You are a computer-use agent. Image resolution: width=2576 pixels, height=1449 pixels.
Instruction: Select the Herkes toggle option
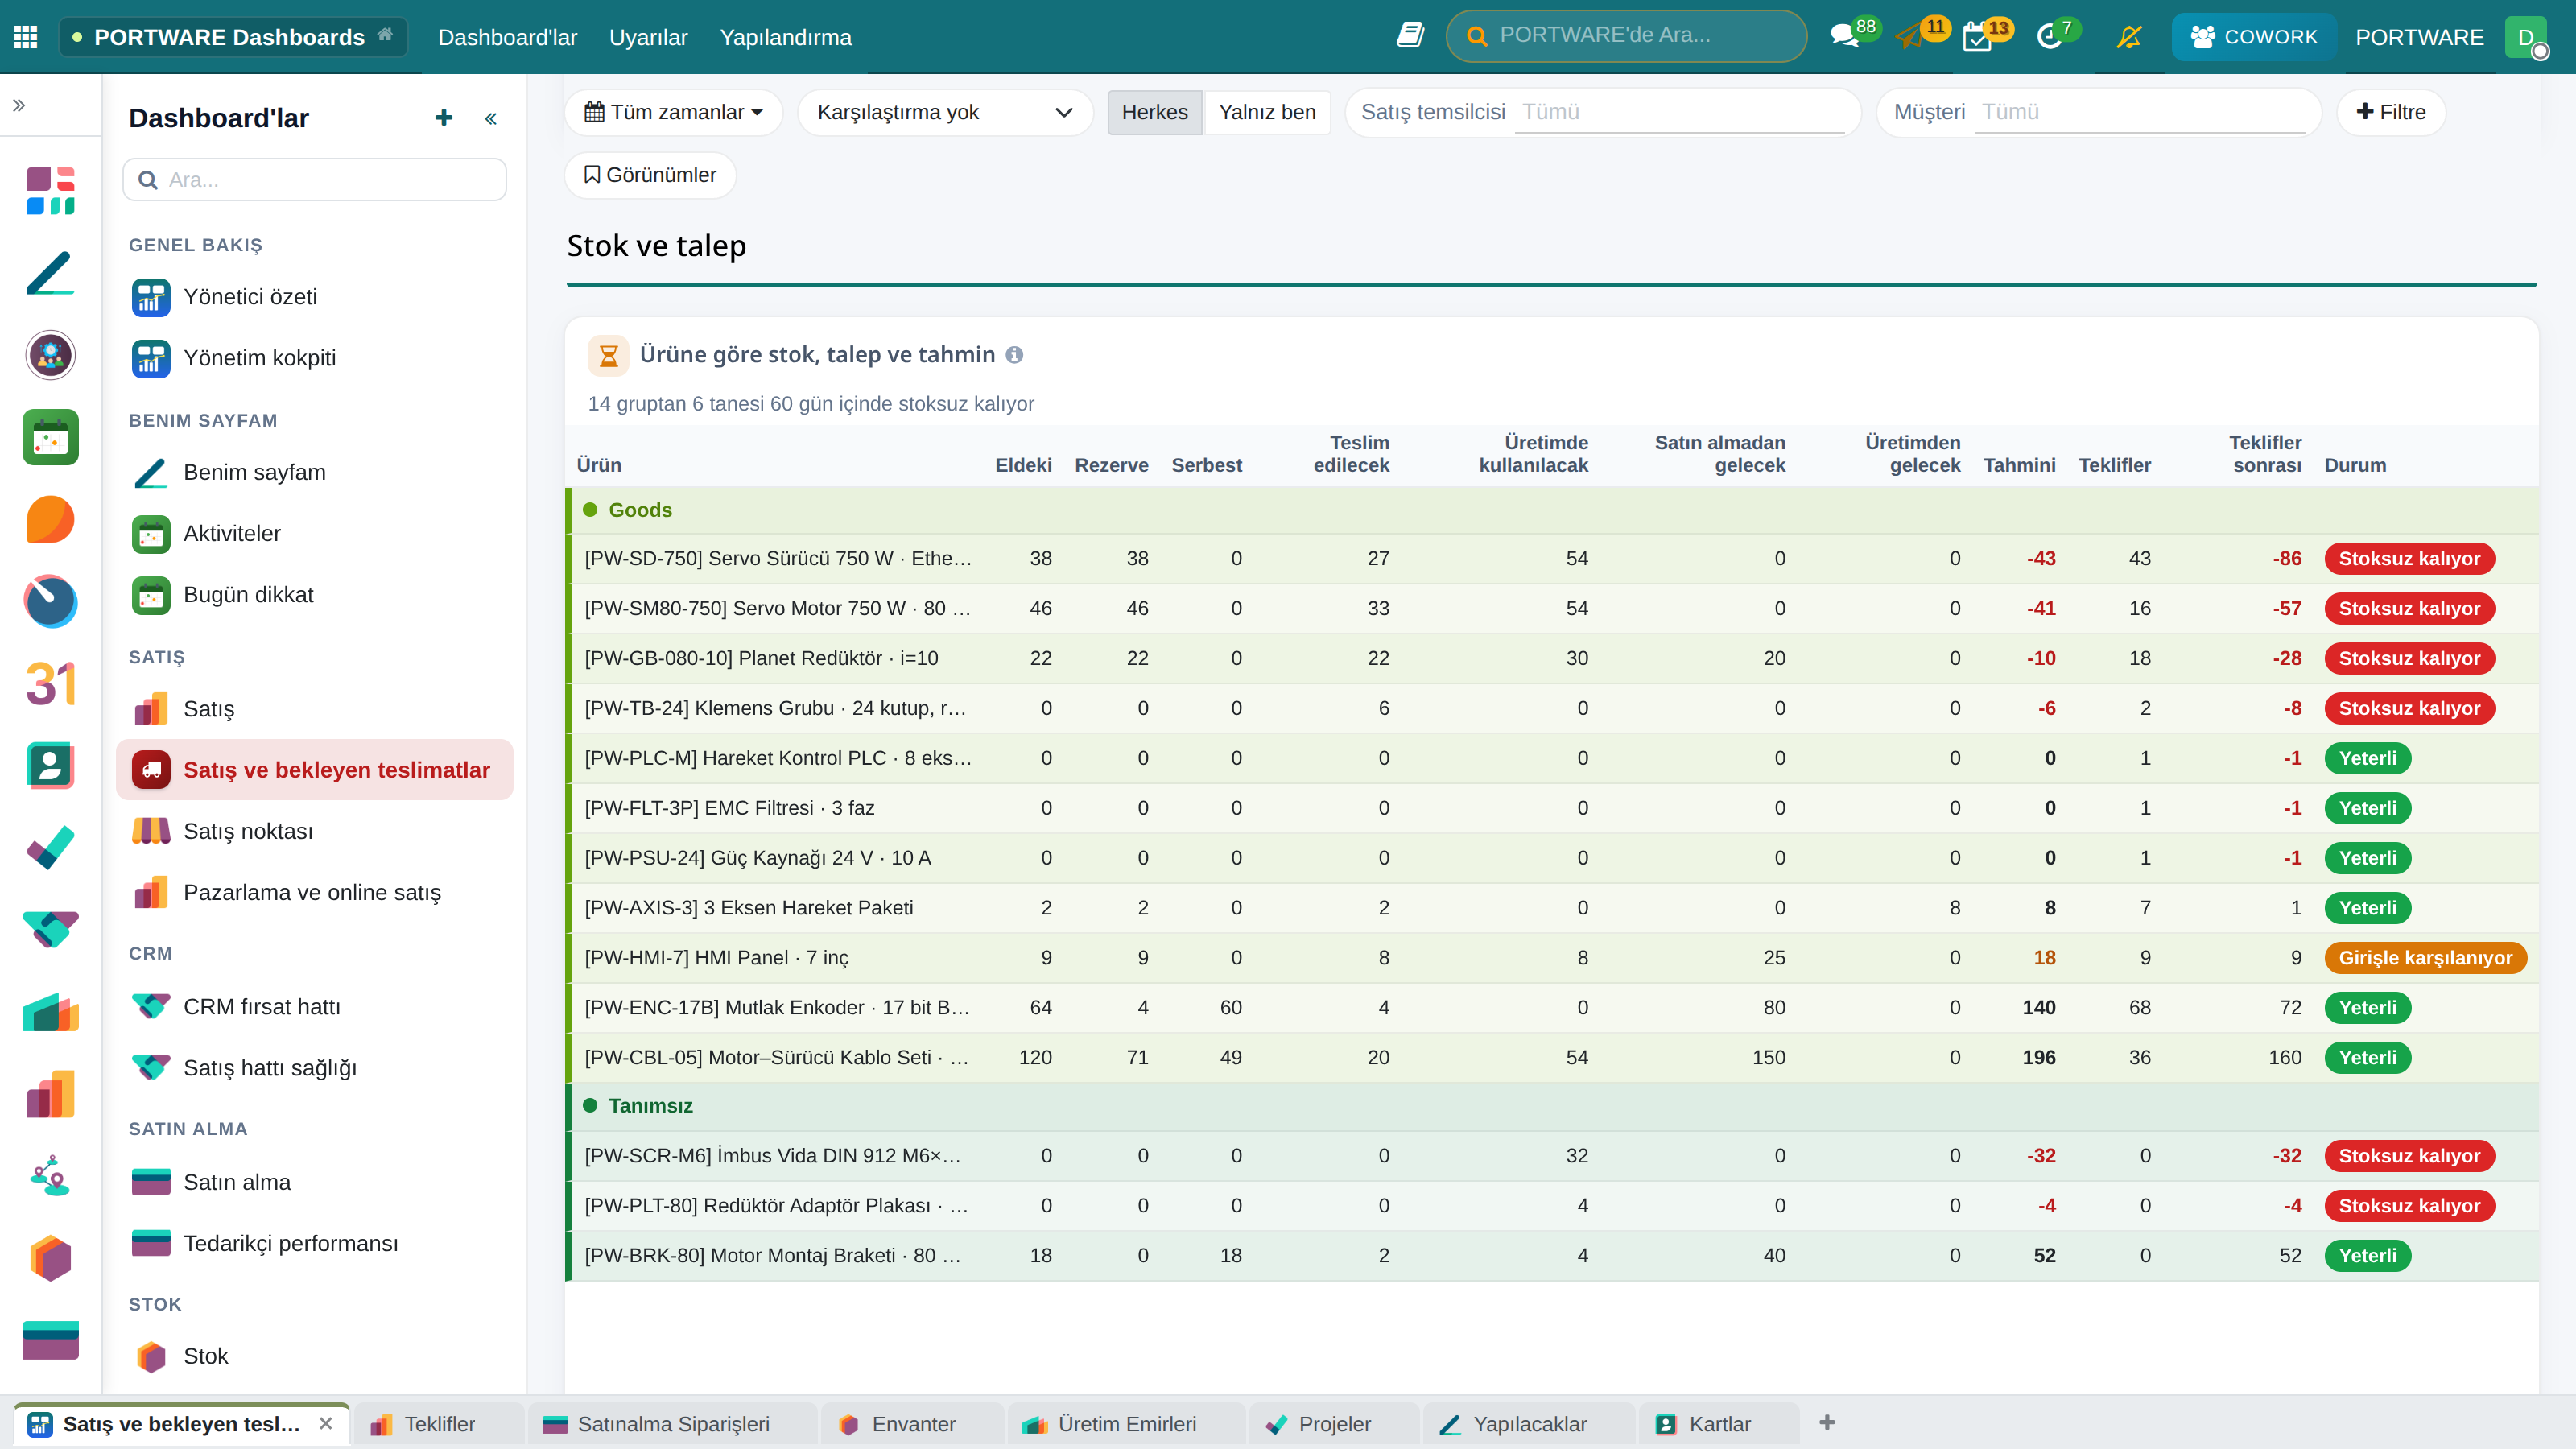tap(1154, 112)
